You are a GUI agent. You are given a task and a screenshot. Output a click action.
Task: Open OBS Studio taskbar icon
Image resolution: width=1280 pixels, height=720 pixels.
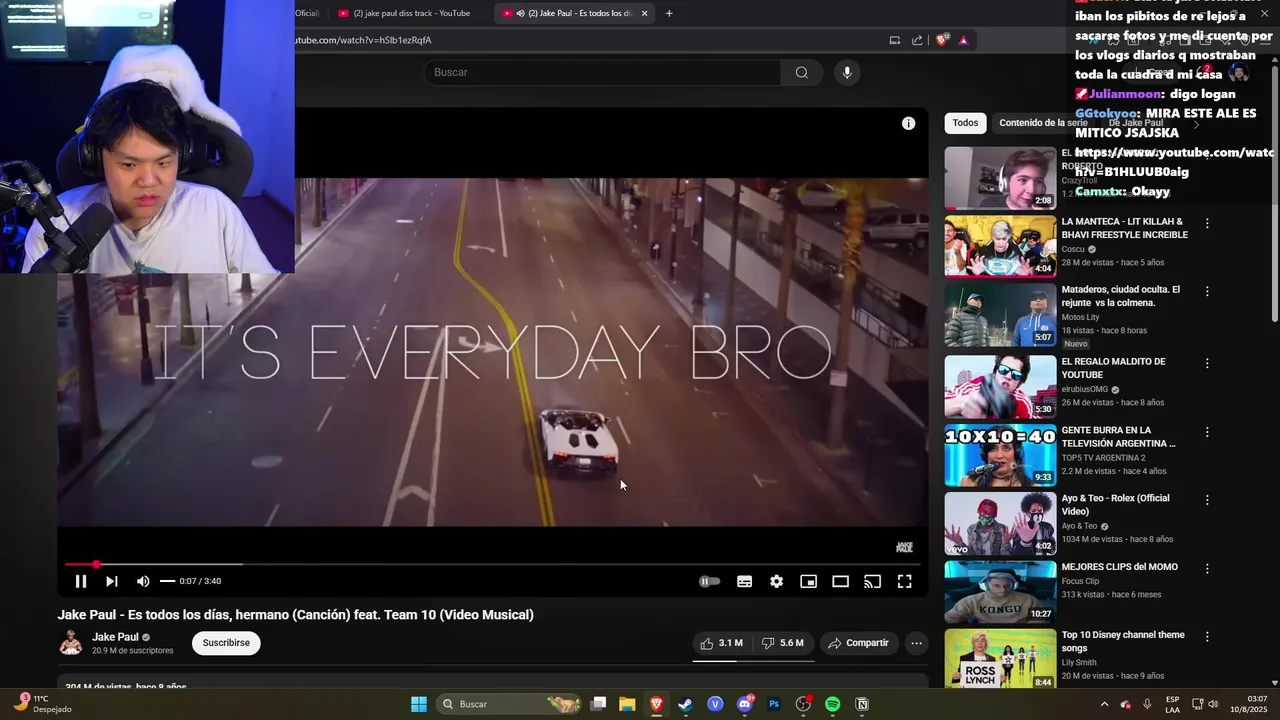[803, 704]
